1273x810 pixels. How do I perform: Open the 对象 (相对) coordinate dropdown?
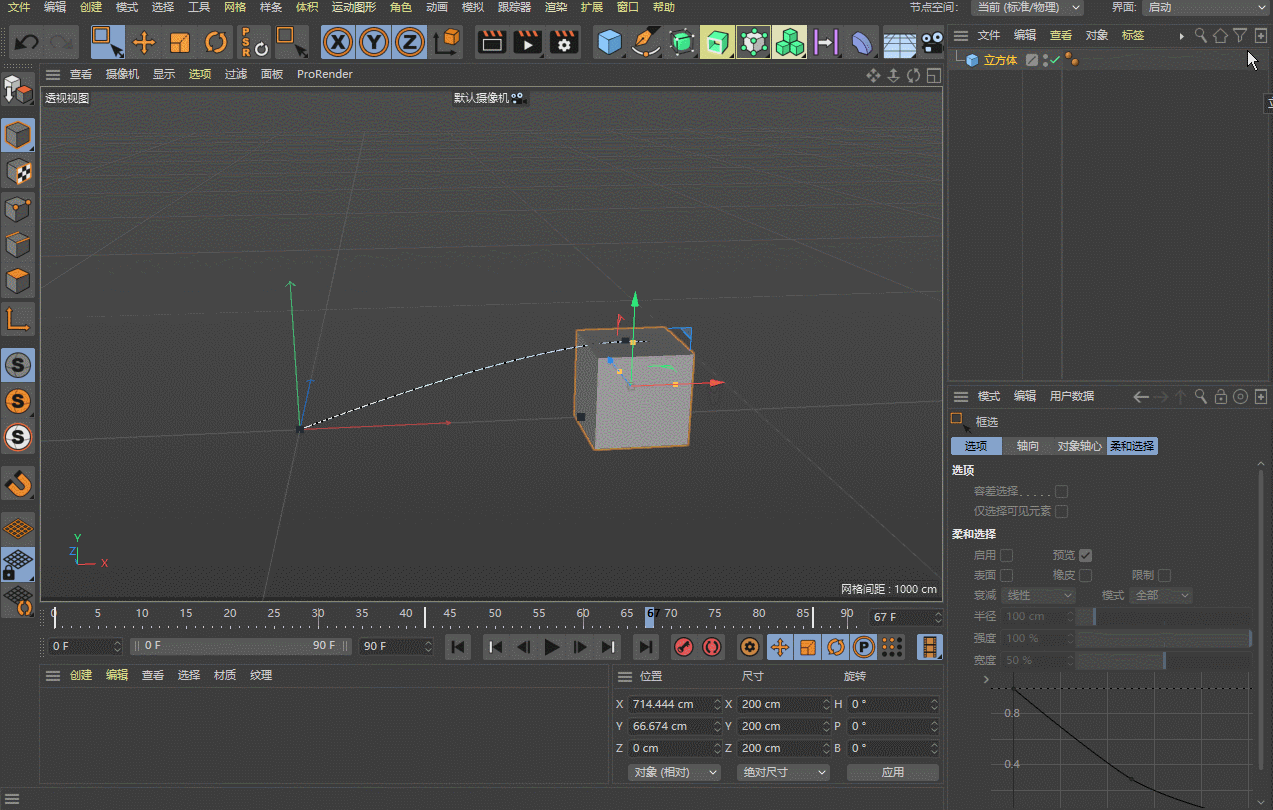675,772
